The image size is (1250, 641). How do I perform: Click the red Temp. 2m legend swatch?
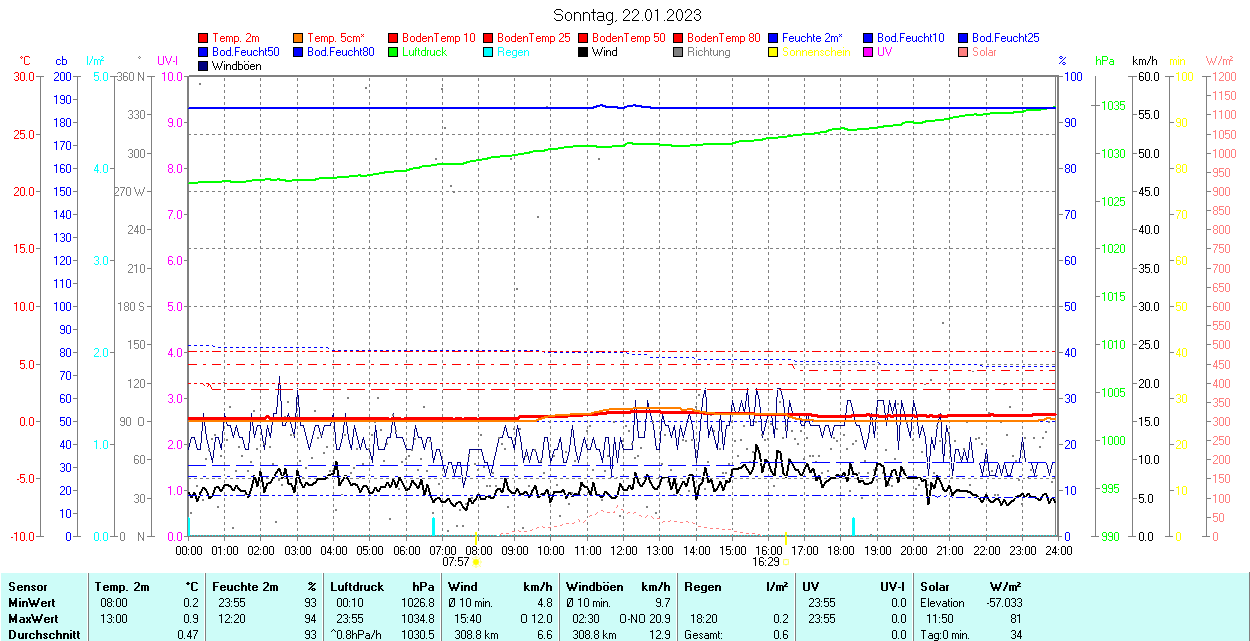pos(204,38)
